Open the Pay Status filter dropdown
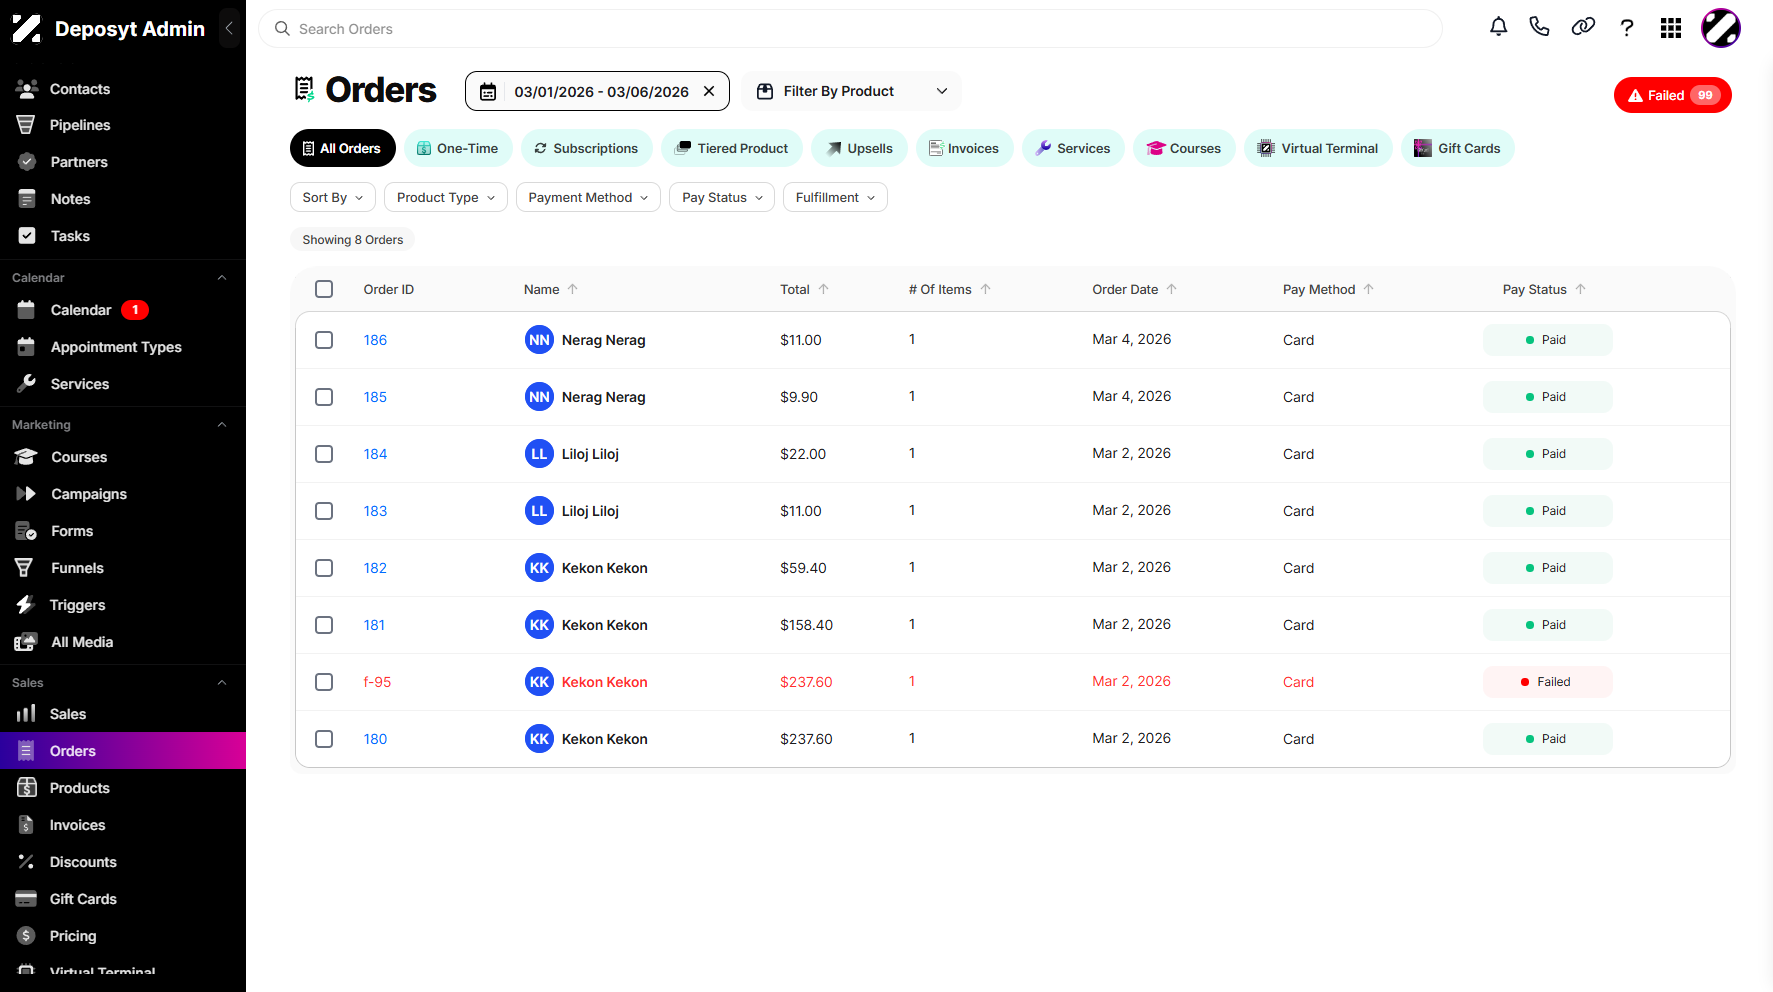 tap(722, 197)
